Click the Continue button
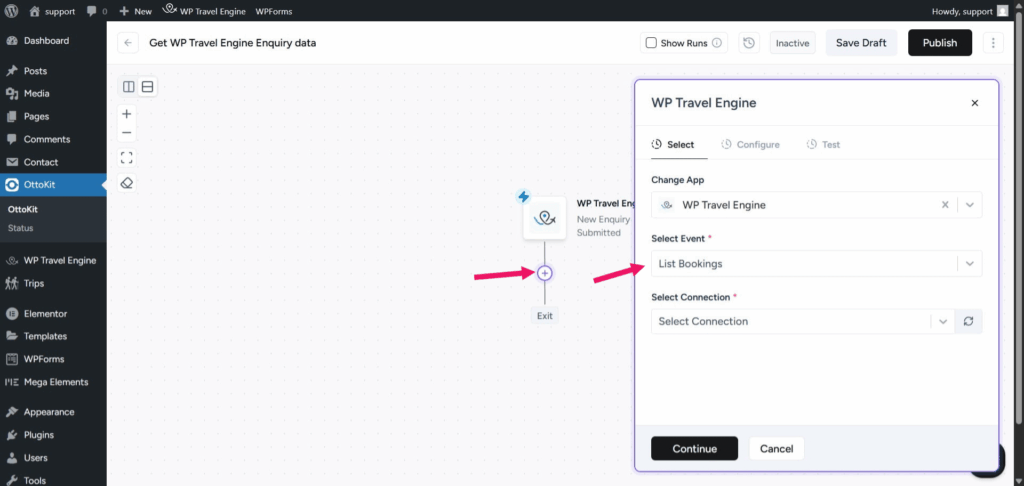This screenshot has height=486, width=1024. tap(694, 449)
